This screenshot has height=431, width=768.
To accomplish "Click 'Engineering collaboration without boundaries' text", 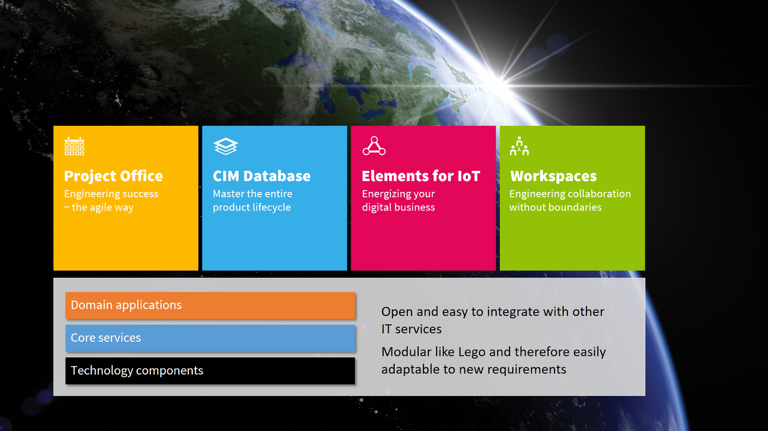I will pyautogui.click(x=569, y=201).
